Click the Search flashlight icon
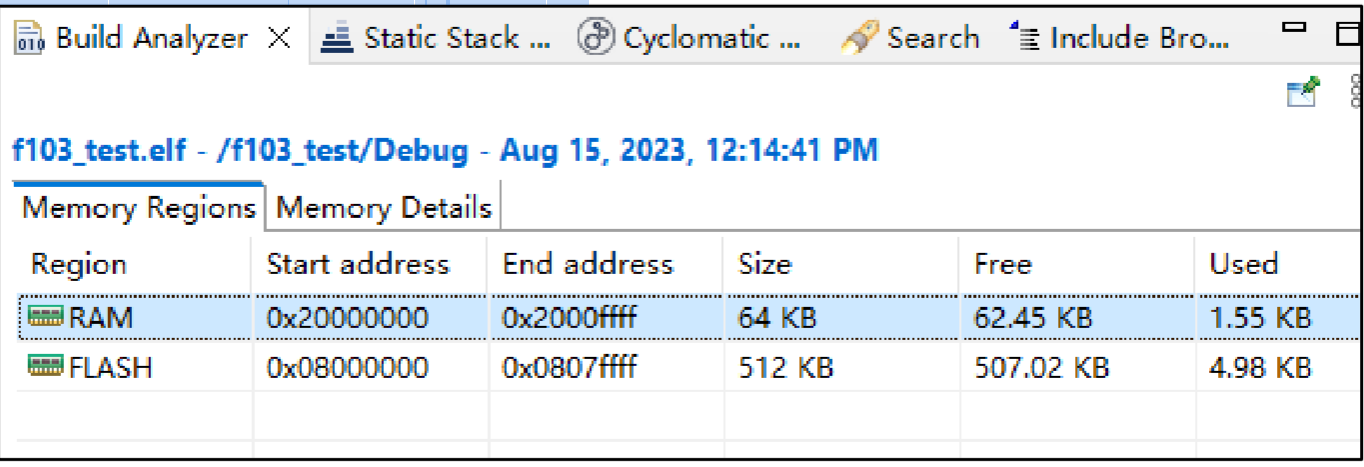 859,39
